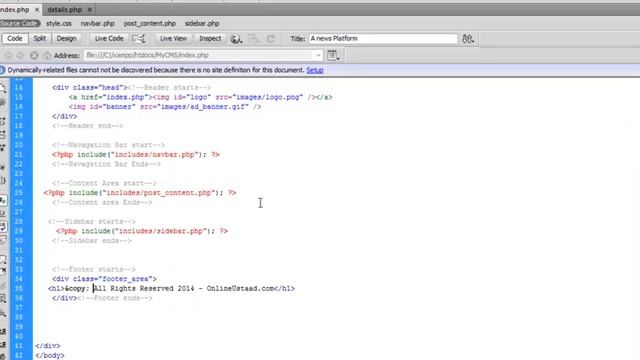Click the Title input field
Screen dimensions: 640x360
pos(383,39)
